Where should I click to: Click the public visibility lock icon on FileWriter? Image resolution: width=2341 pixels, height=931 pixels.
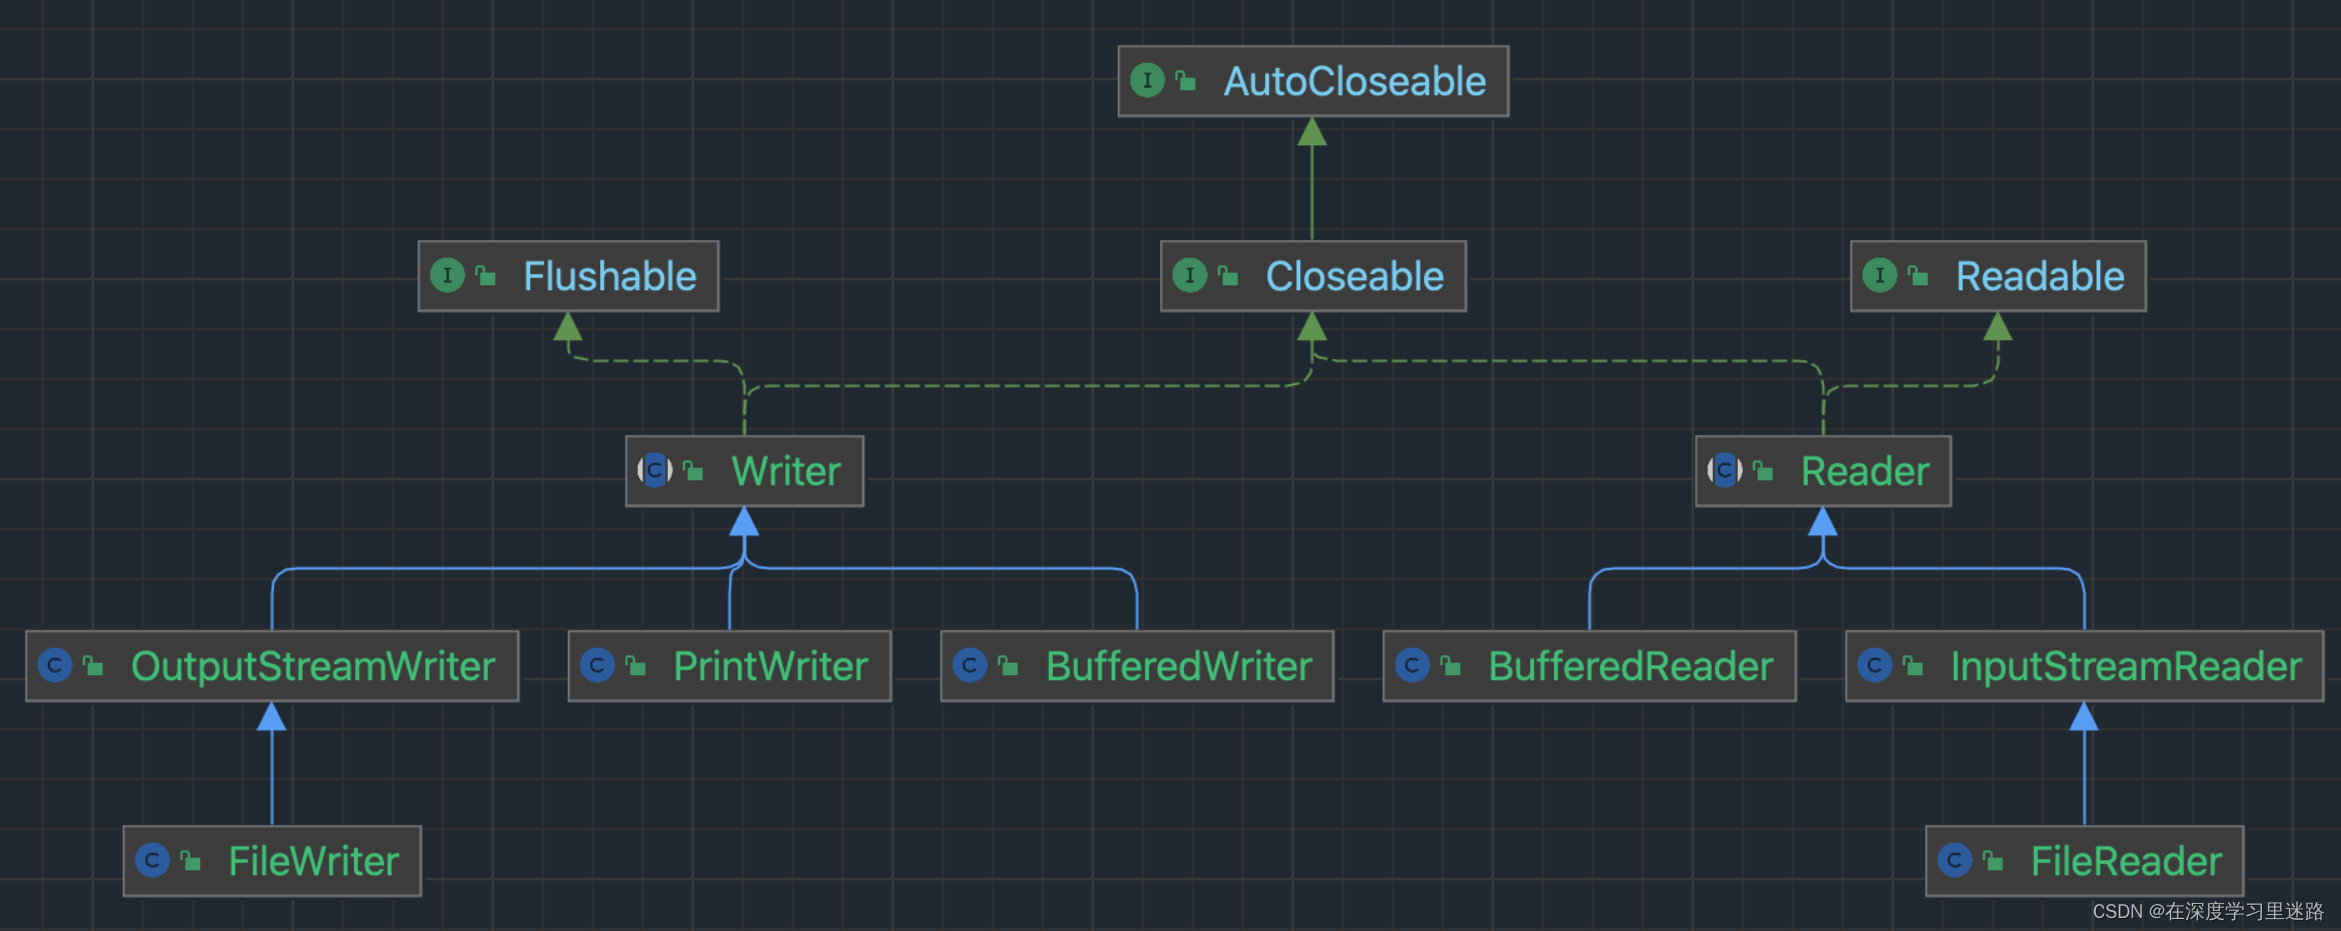(x=191, y=861)
